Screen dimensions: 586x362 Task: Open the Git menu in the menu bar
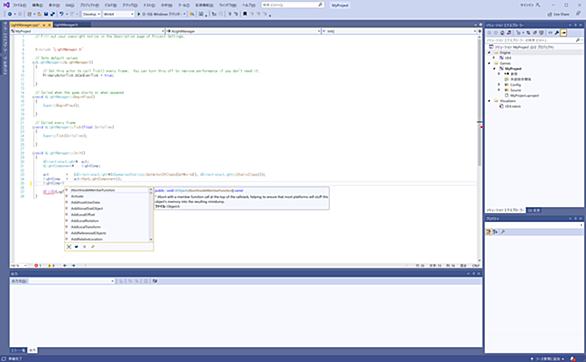tap(70, 5)
